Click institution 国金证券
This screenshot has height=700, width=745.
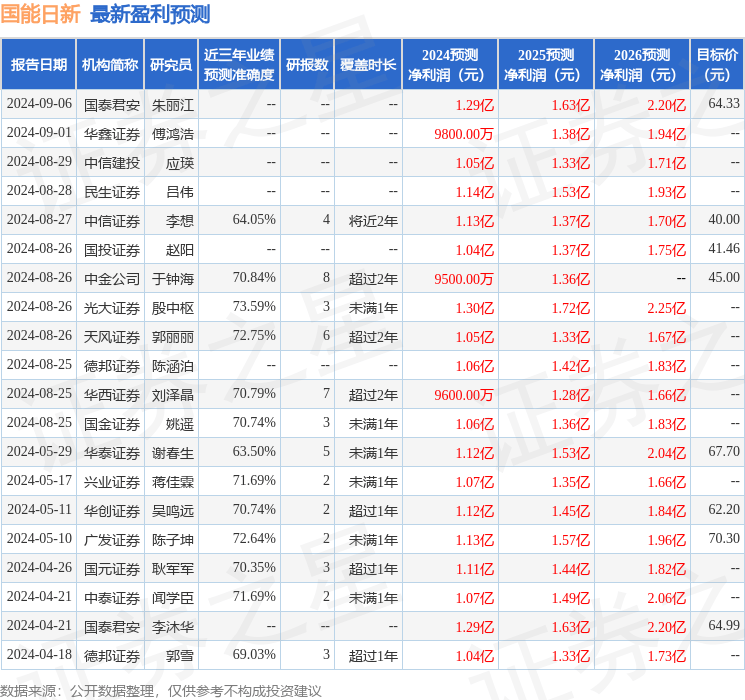(x=112, y=424)
